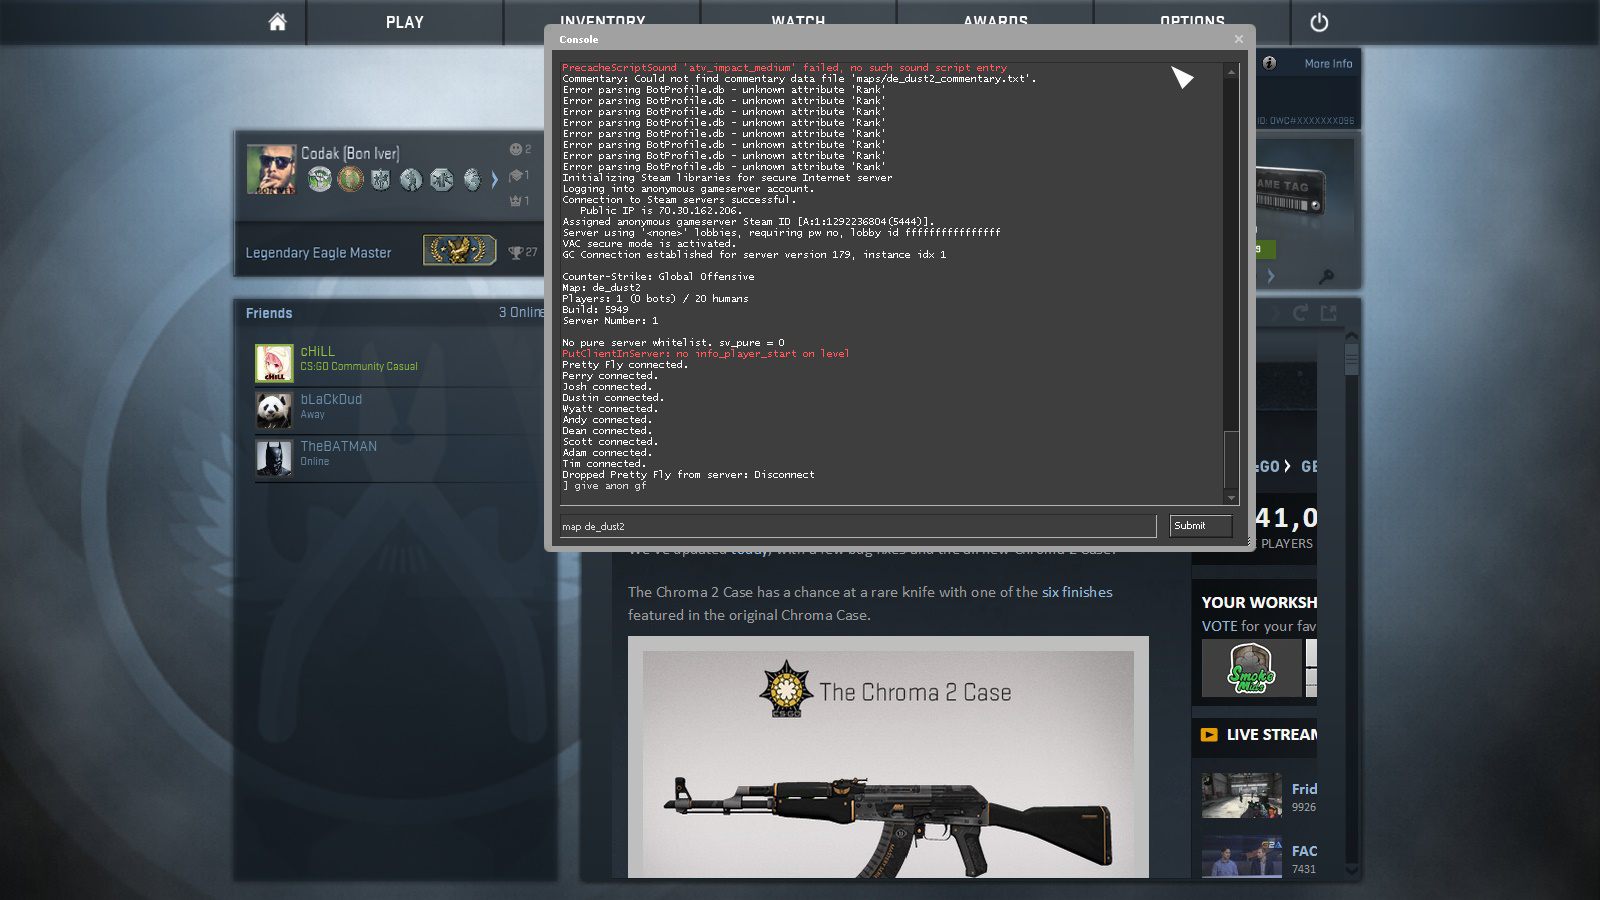Image resolution: width=1600 pixels, height=900 pixels.
Task: Open friend TheBATMAN avatar
Action: click(274, 457)
